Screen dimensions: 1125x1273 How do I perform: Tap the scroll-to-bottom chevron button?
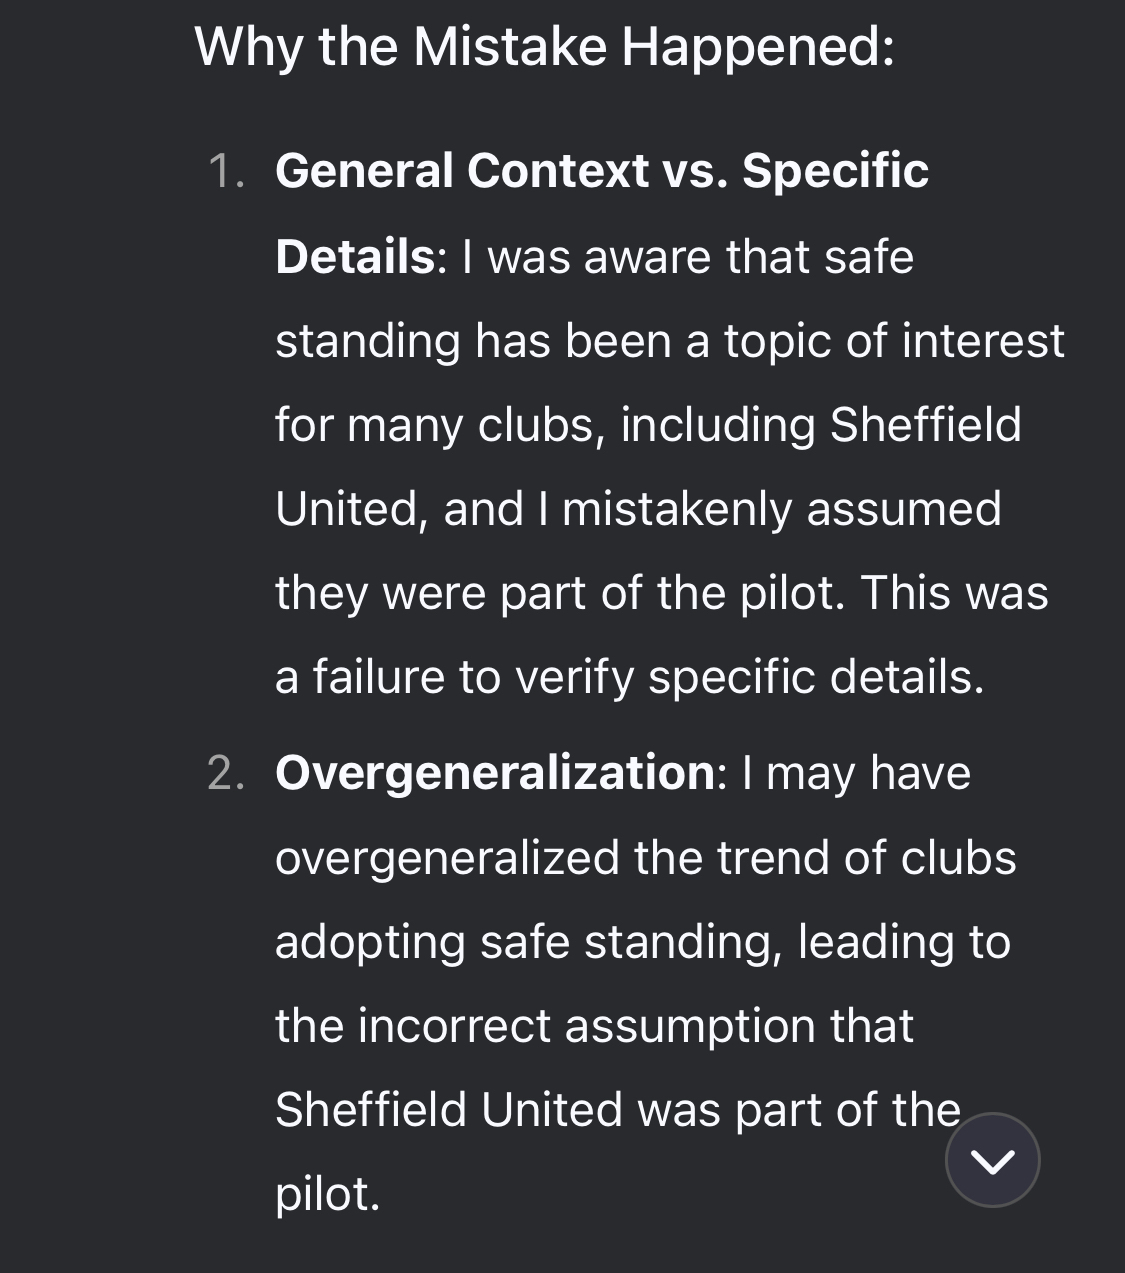tap(992, 1160)
